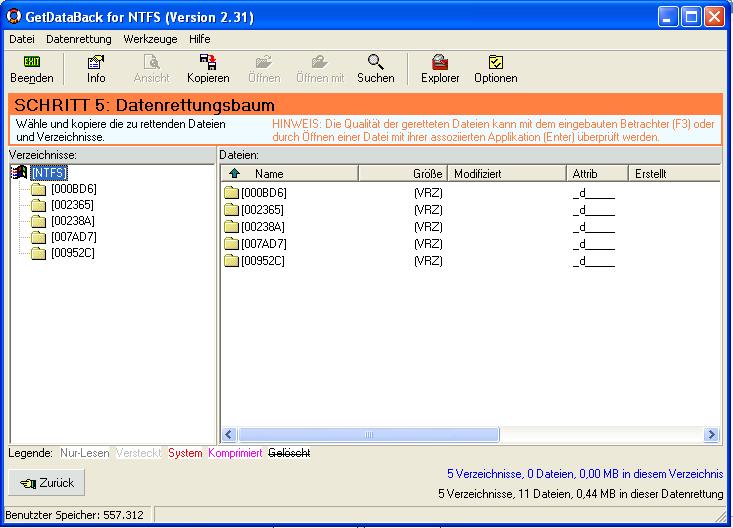This screenshot has width=733, height=528.
Task: Click the GetDataBack lifebuoy title bar icon
Action: click(14, 16)
